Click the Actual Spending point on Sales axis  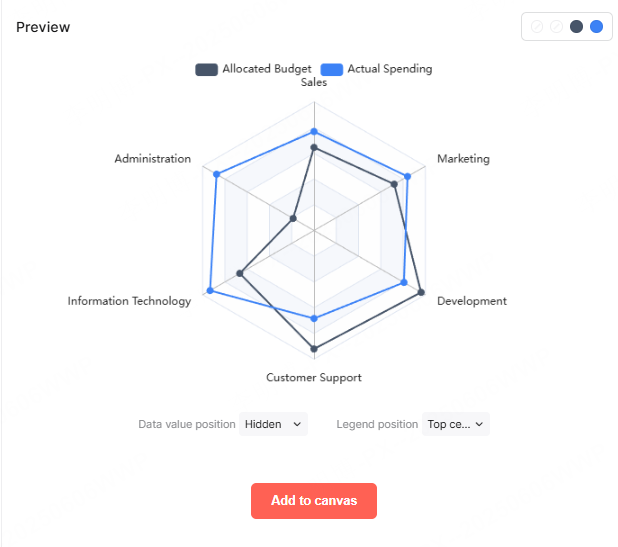[x=314, y=132]
